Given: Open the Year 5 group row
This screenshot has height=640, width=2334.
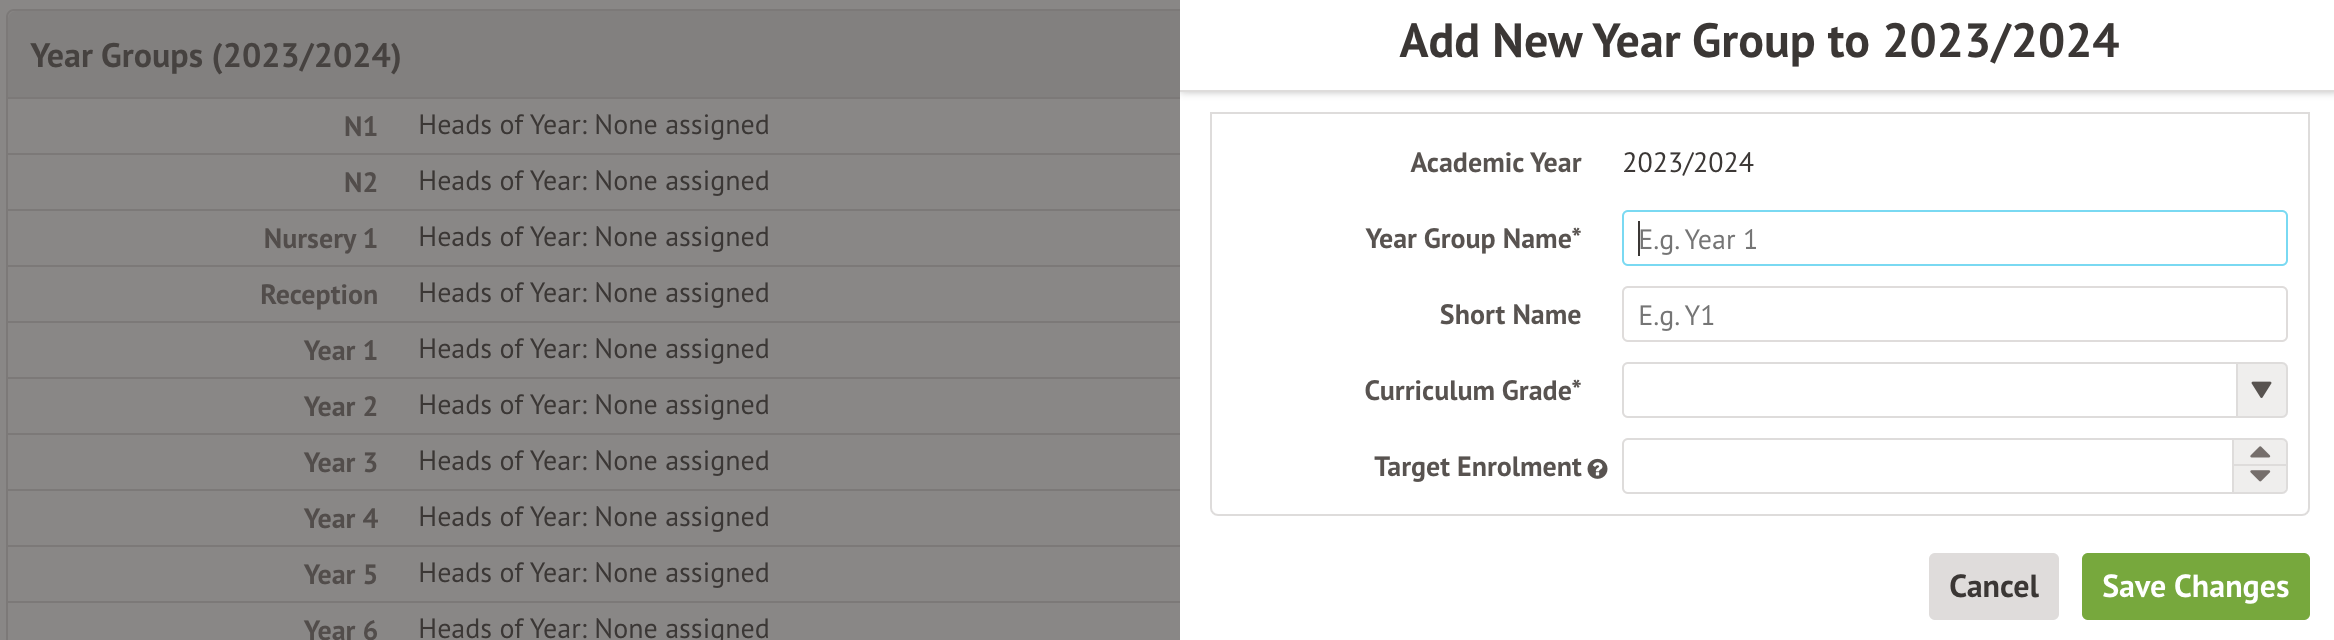Looking at the screenshot, I should [592, 574].
